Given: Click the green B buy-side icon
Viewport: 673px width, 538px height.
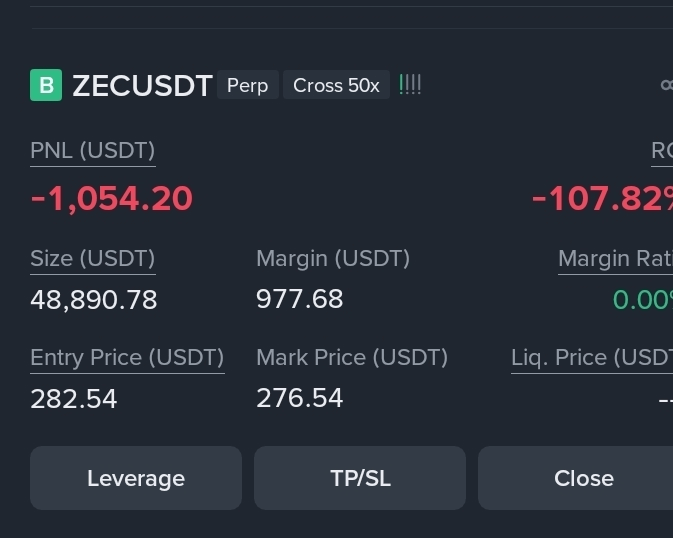Looking at the screenshot, I should point(46,85).
